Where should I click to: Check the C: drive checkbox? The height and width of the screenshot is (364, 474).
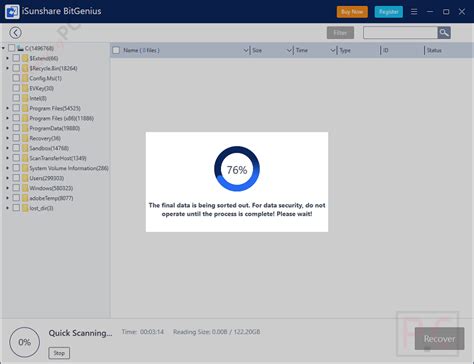(x=12, y=48)
